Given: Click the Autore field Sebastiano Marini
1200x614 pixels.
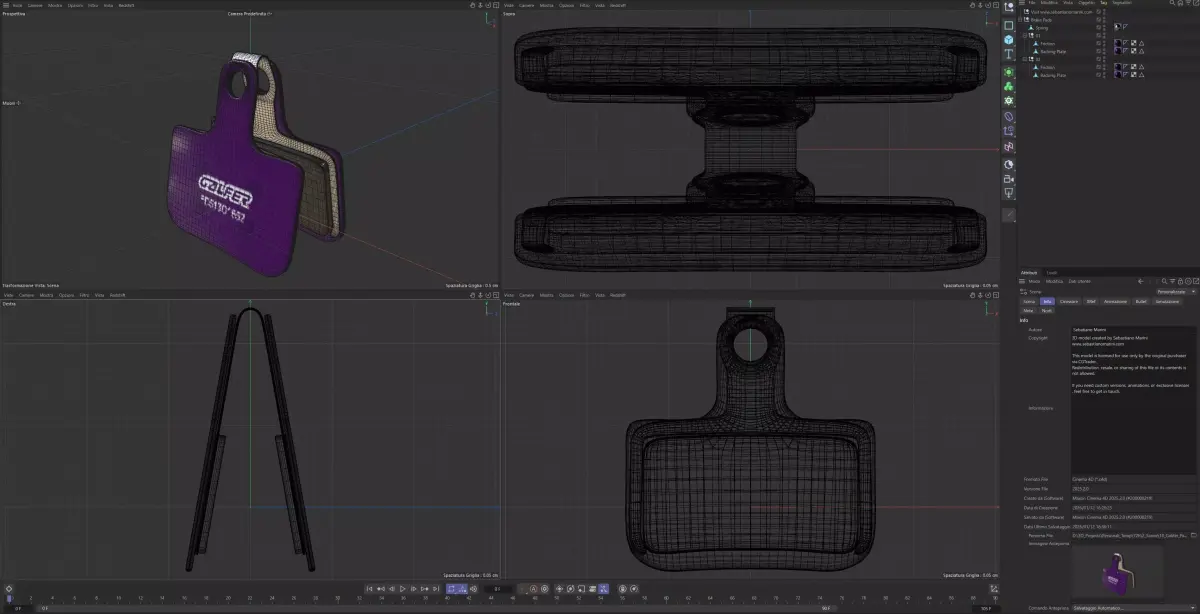Looking at the screenshot, I should (x=1133, y=329).
